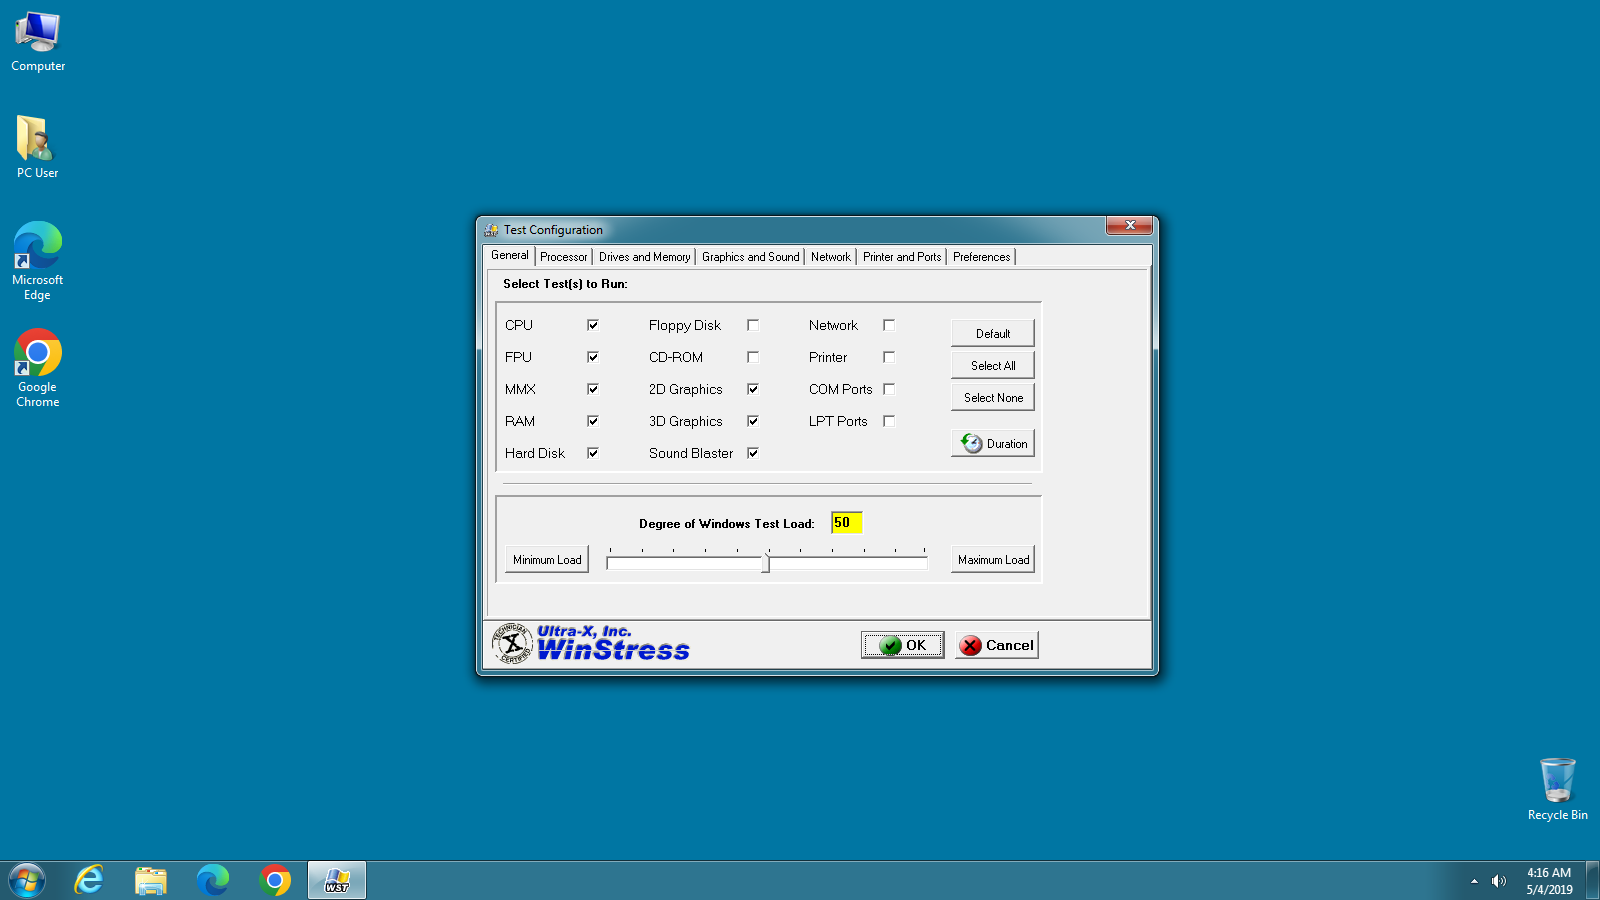Uncheck the FPU test checkbox
This screenshot has width=1600, height=900.
(x=593, y=357)
